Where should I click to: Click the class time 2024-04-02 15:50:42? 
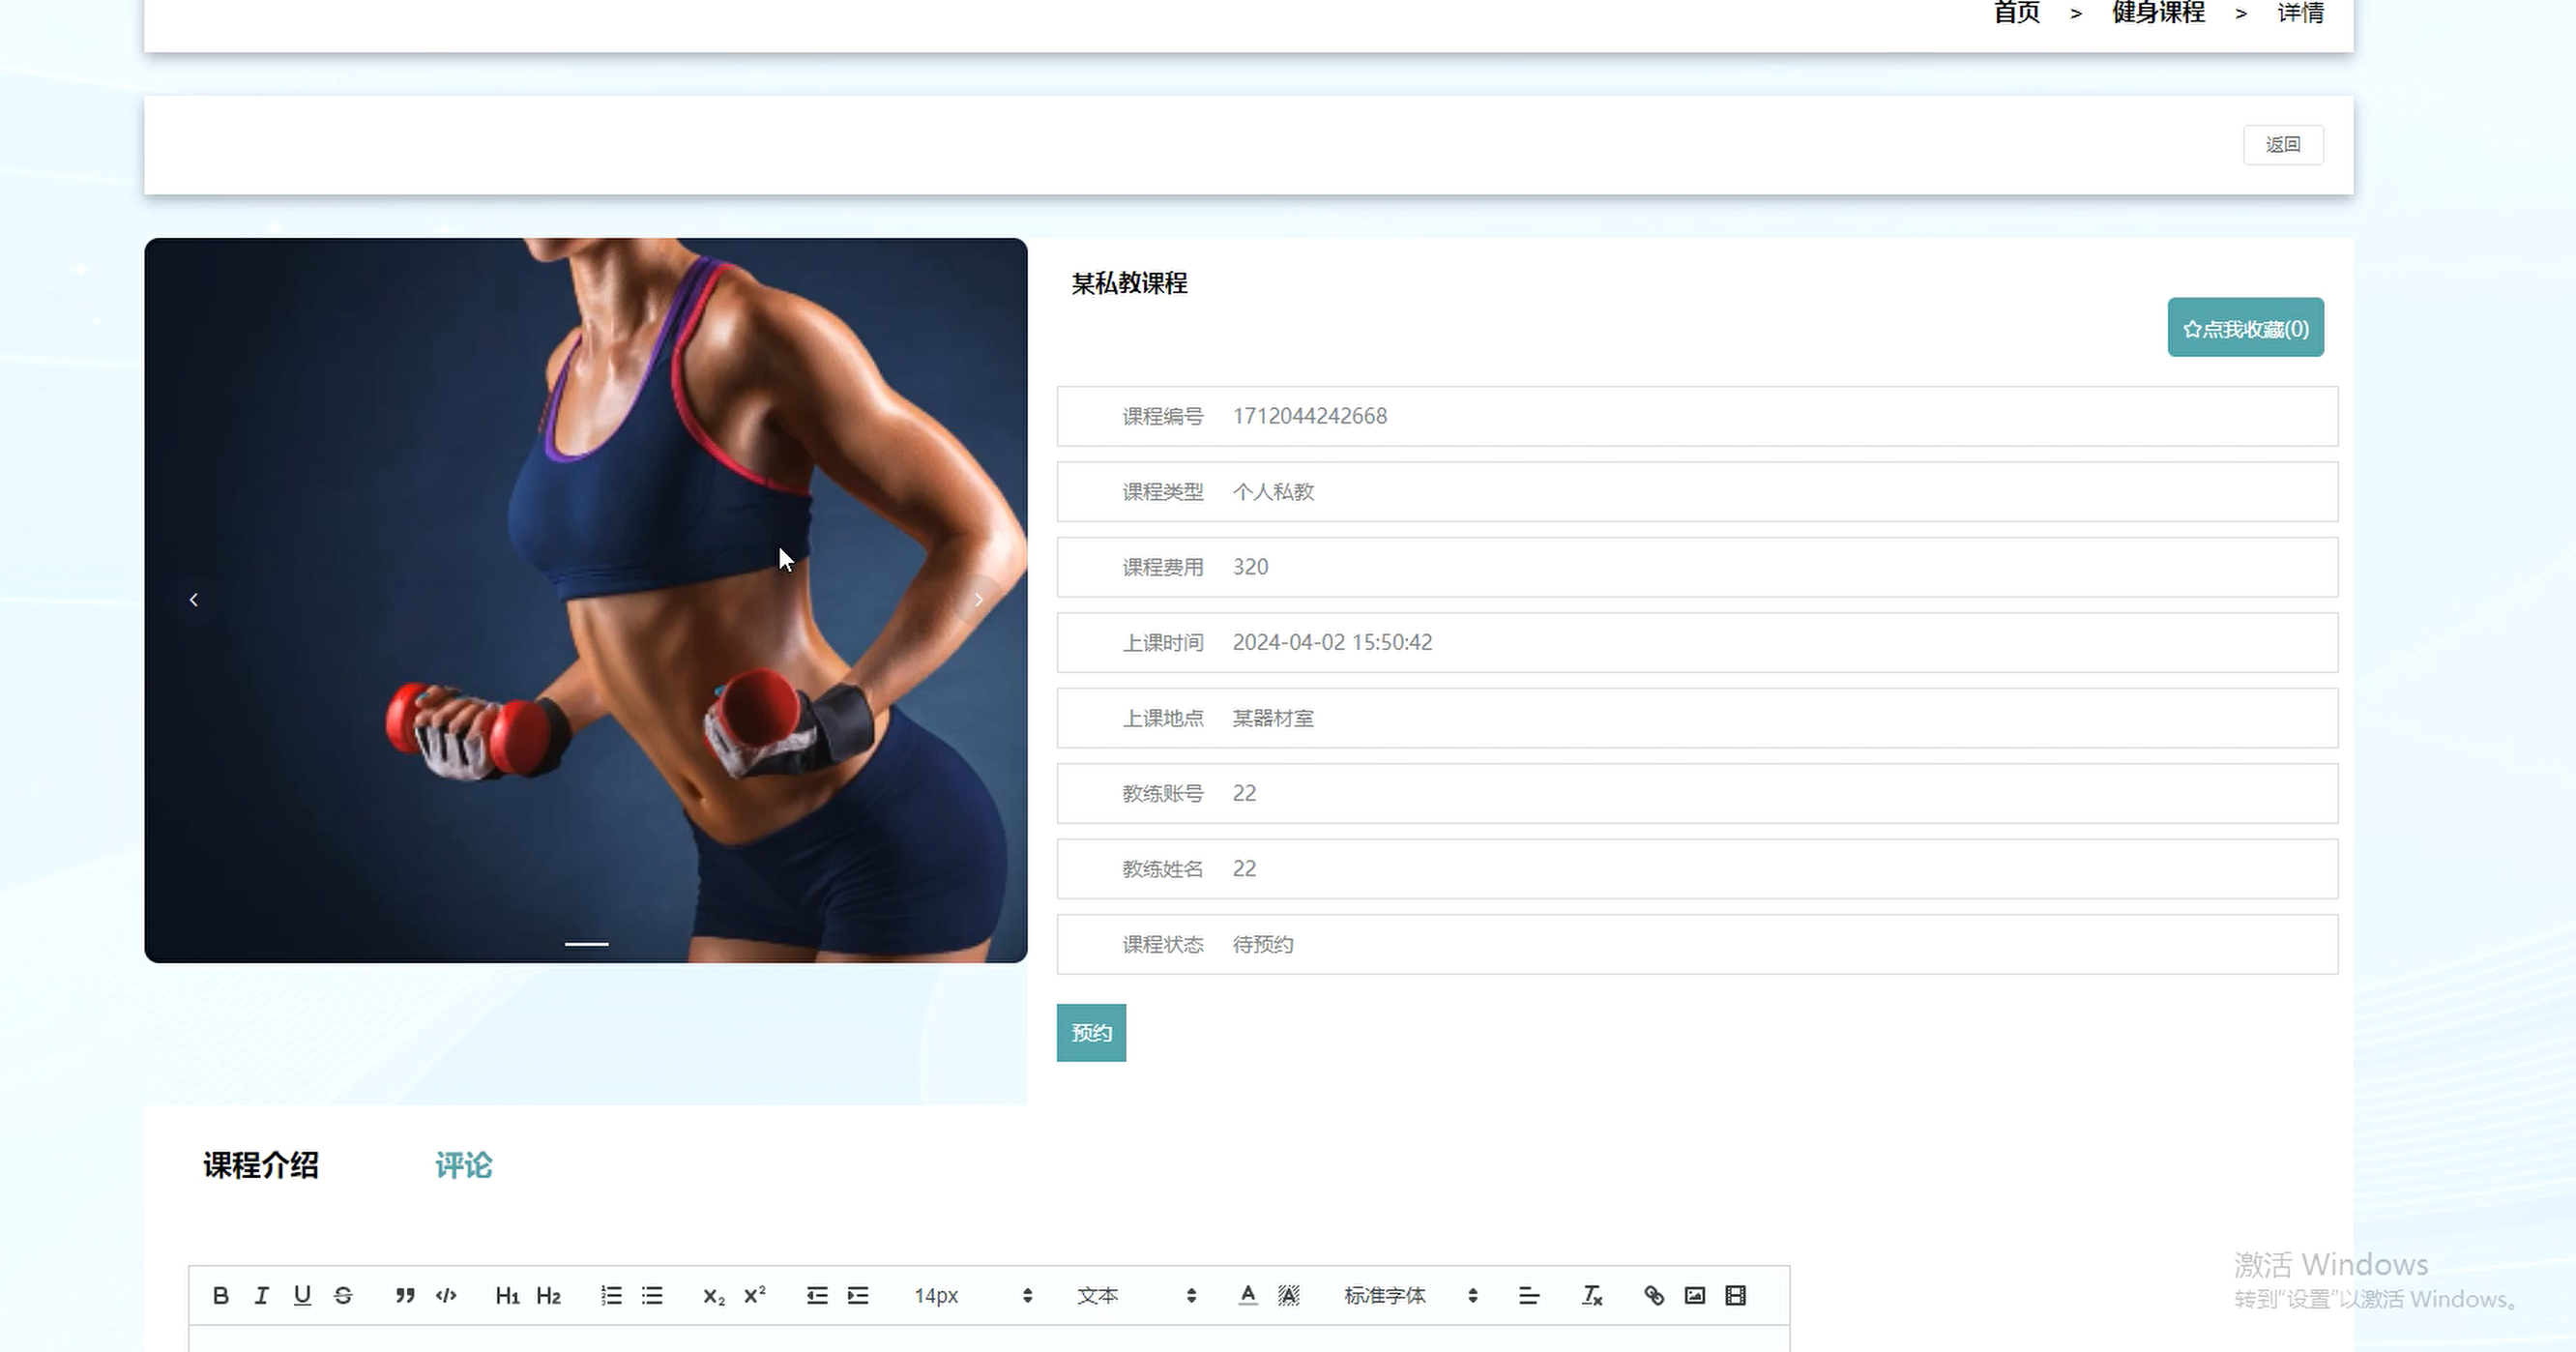click(1332, 642)
